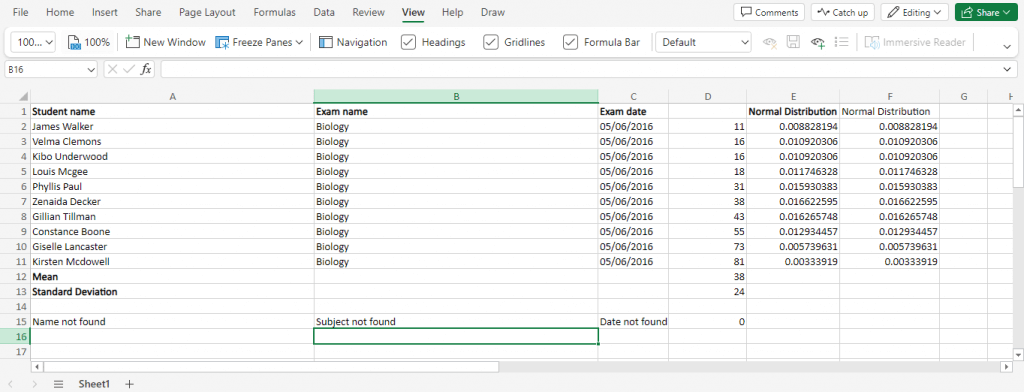
Task: Select column B header
Action: pos(456,97)
